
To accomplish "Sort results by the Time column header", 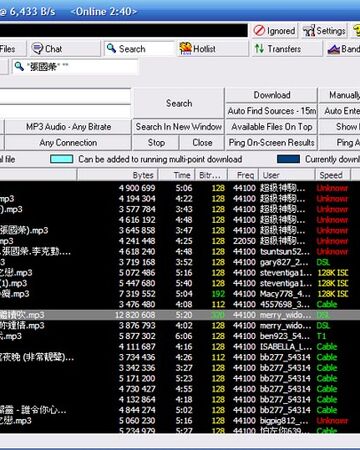I will tap(177, 175).
